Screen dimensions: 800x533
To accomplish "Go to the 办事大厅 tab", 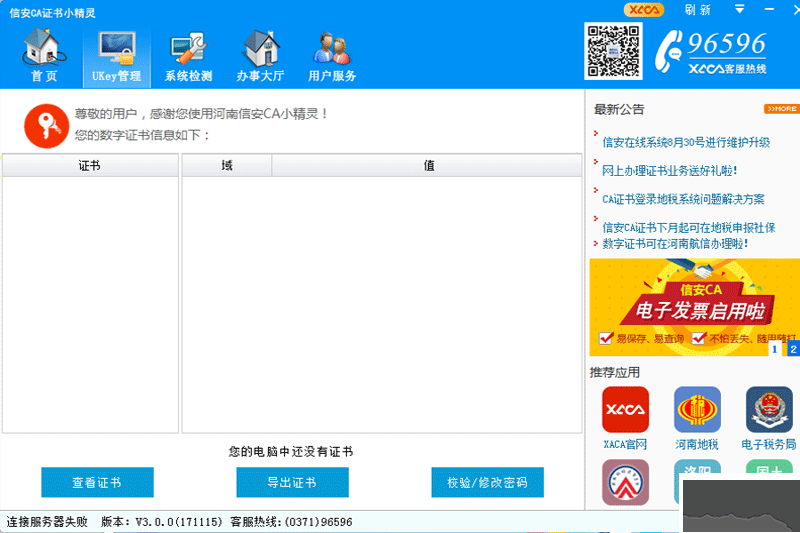I will click(x=260, y=57).
